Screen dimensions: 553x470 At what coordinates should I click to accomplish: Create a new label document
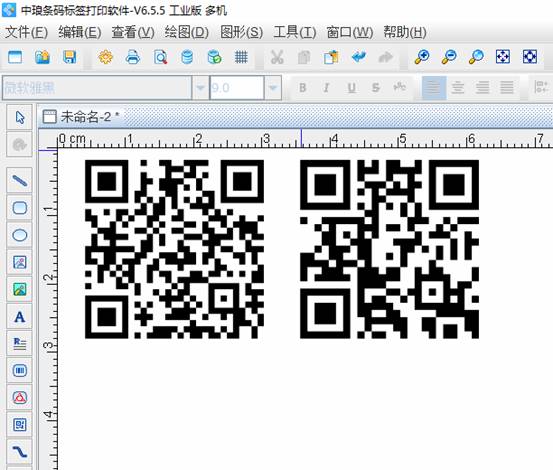15,57
